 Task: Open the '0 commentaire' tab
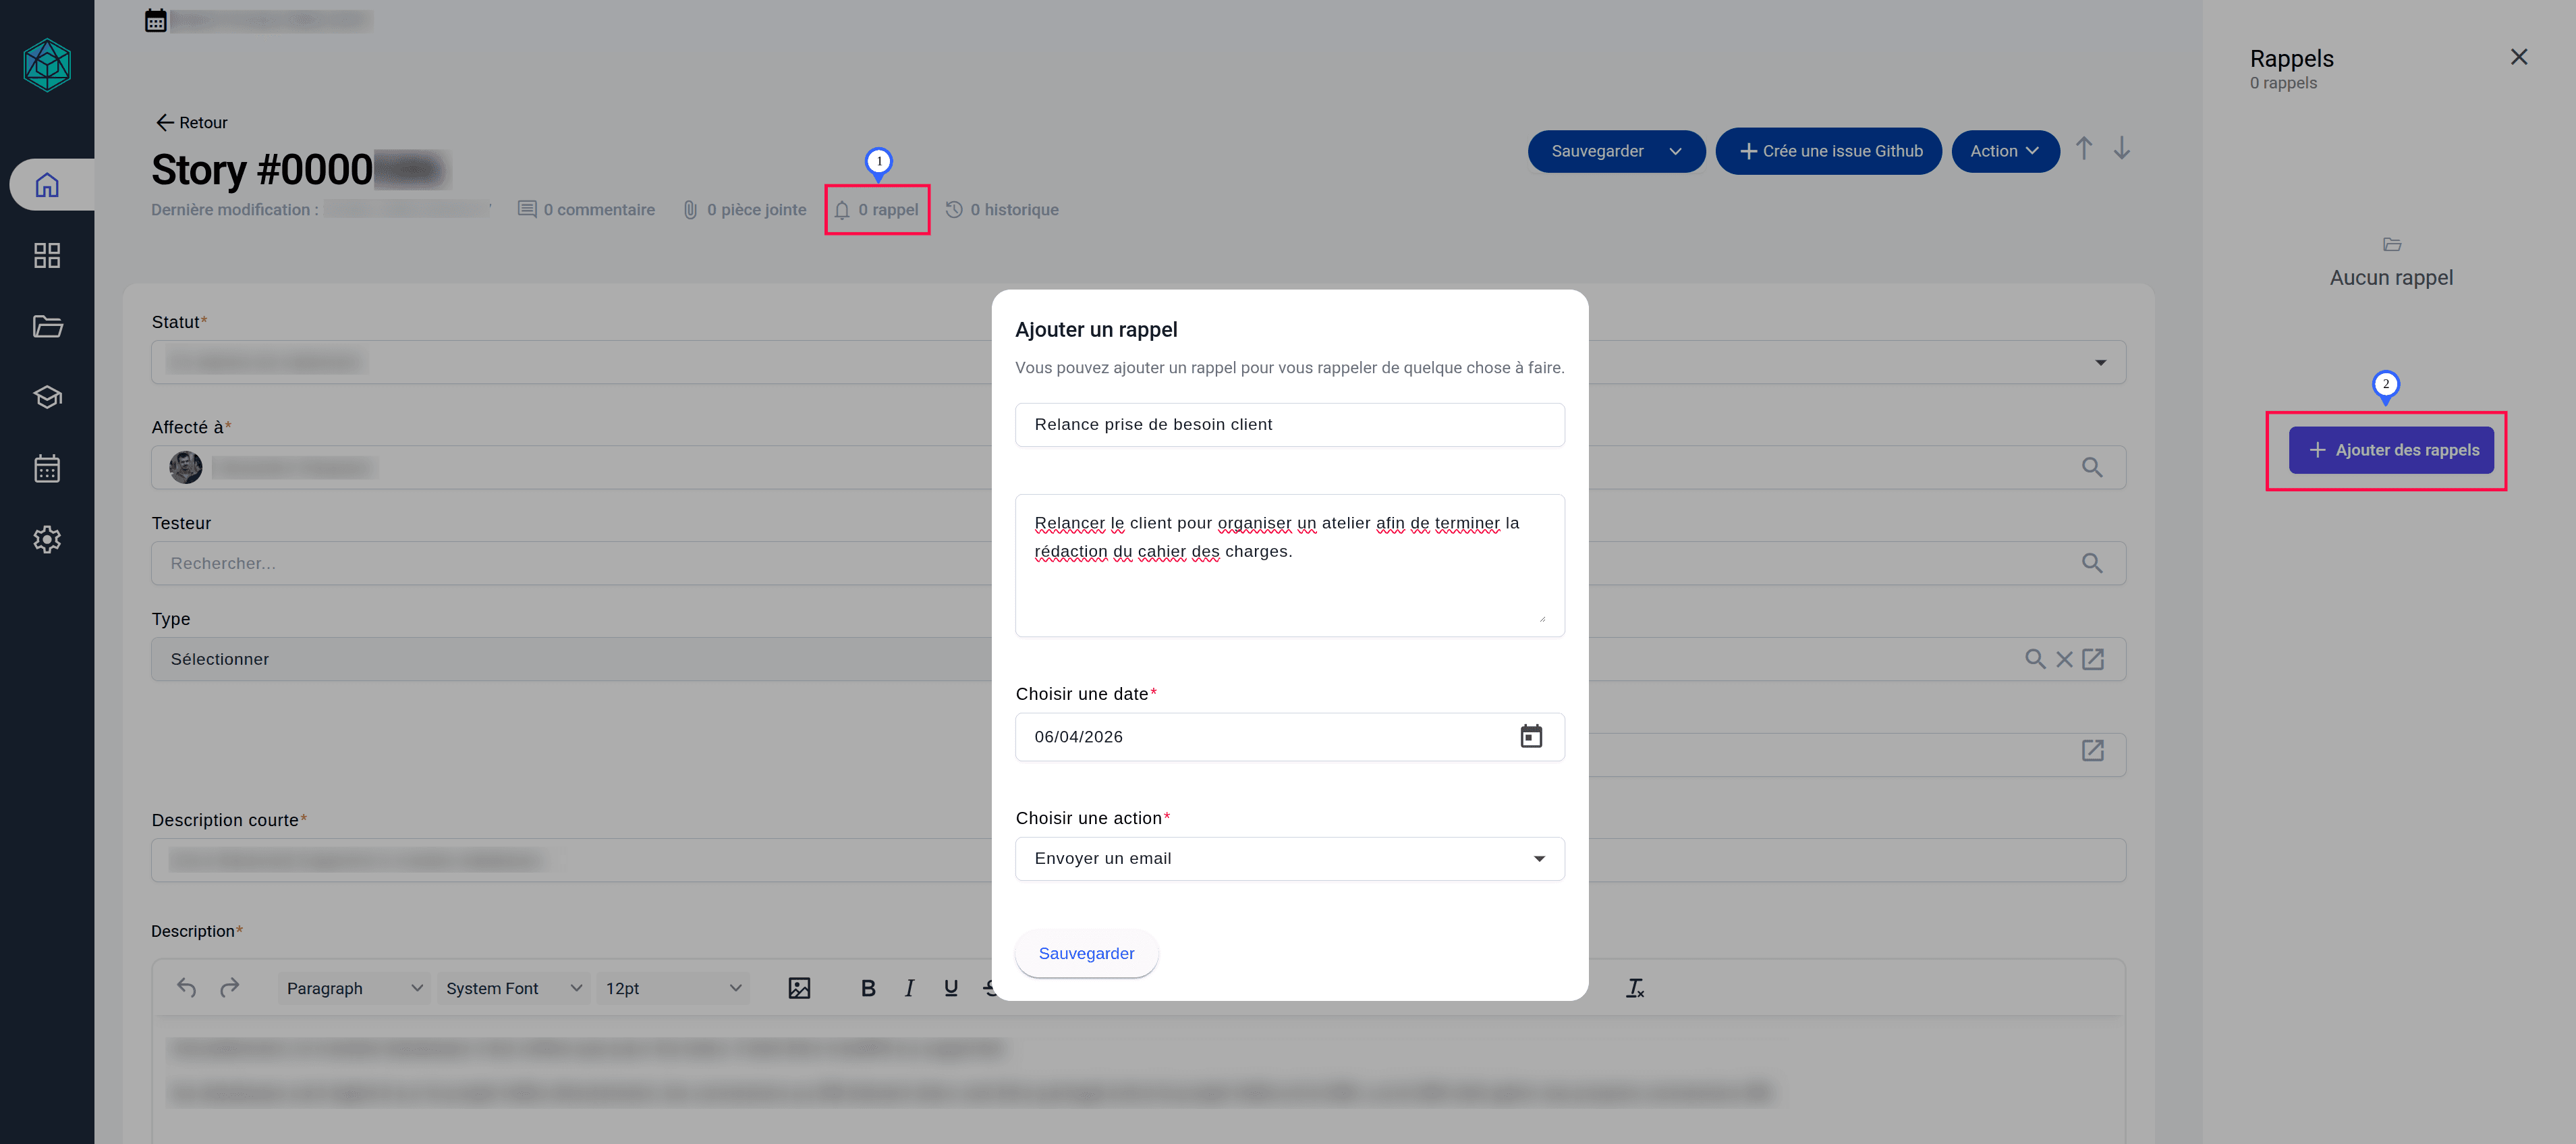pos(586,210)
